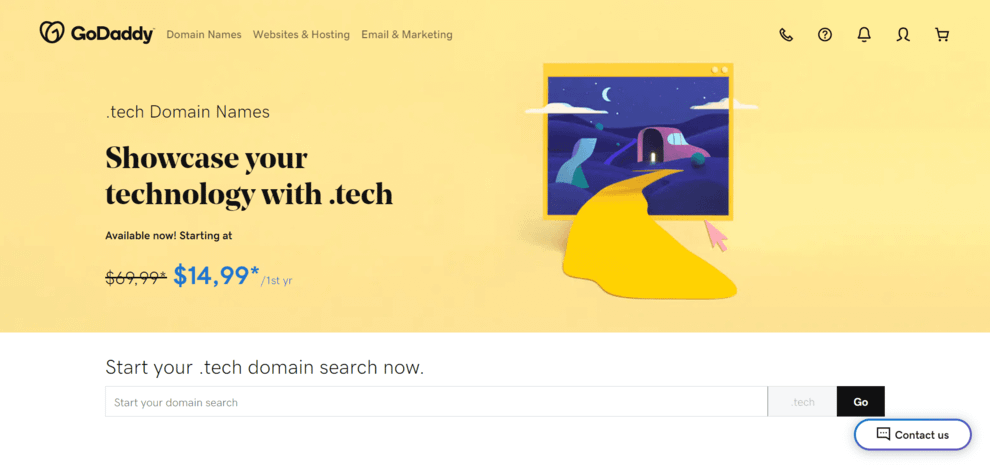
Task: Open the user account icon
Action: (903, 35)
